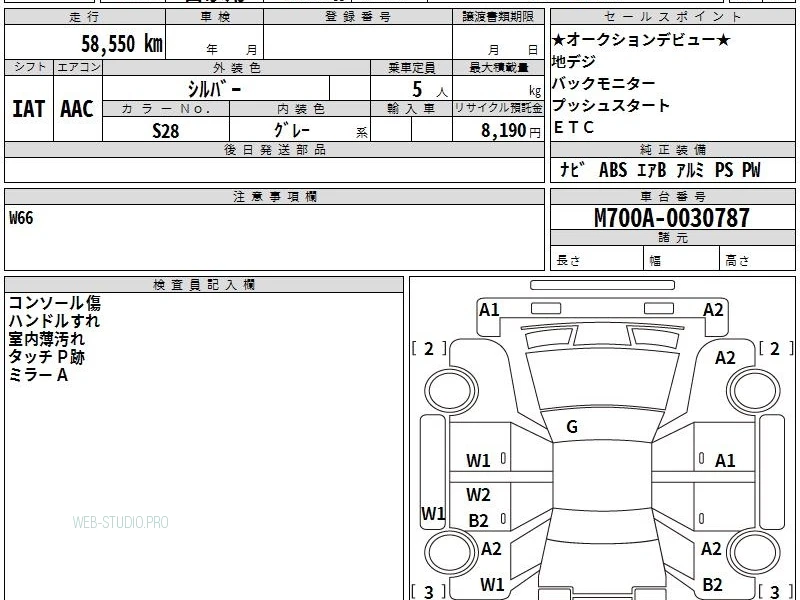Select the inspector note ミラーA
The width and height of the screenshot is (800, 600).
(x=38, y=376)
